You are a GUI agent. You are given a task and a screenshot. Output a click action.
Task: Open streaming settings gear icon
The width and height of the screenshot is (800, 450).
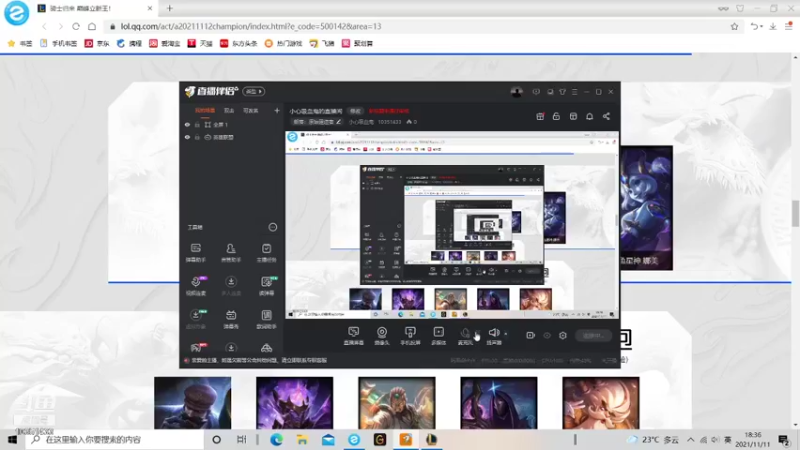click(563, 335)
